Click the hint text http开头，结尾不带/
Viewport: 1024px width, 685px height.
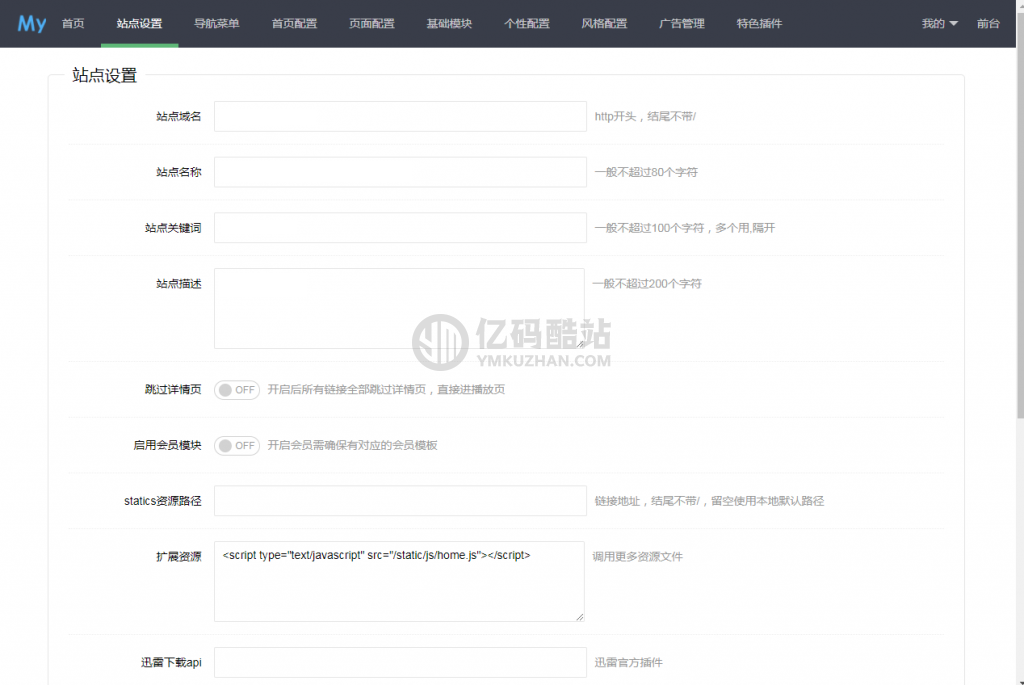tap(645, 116)
